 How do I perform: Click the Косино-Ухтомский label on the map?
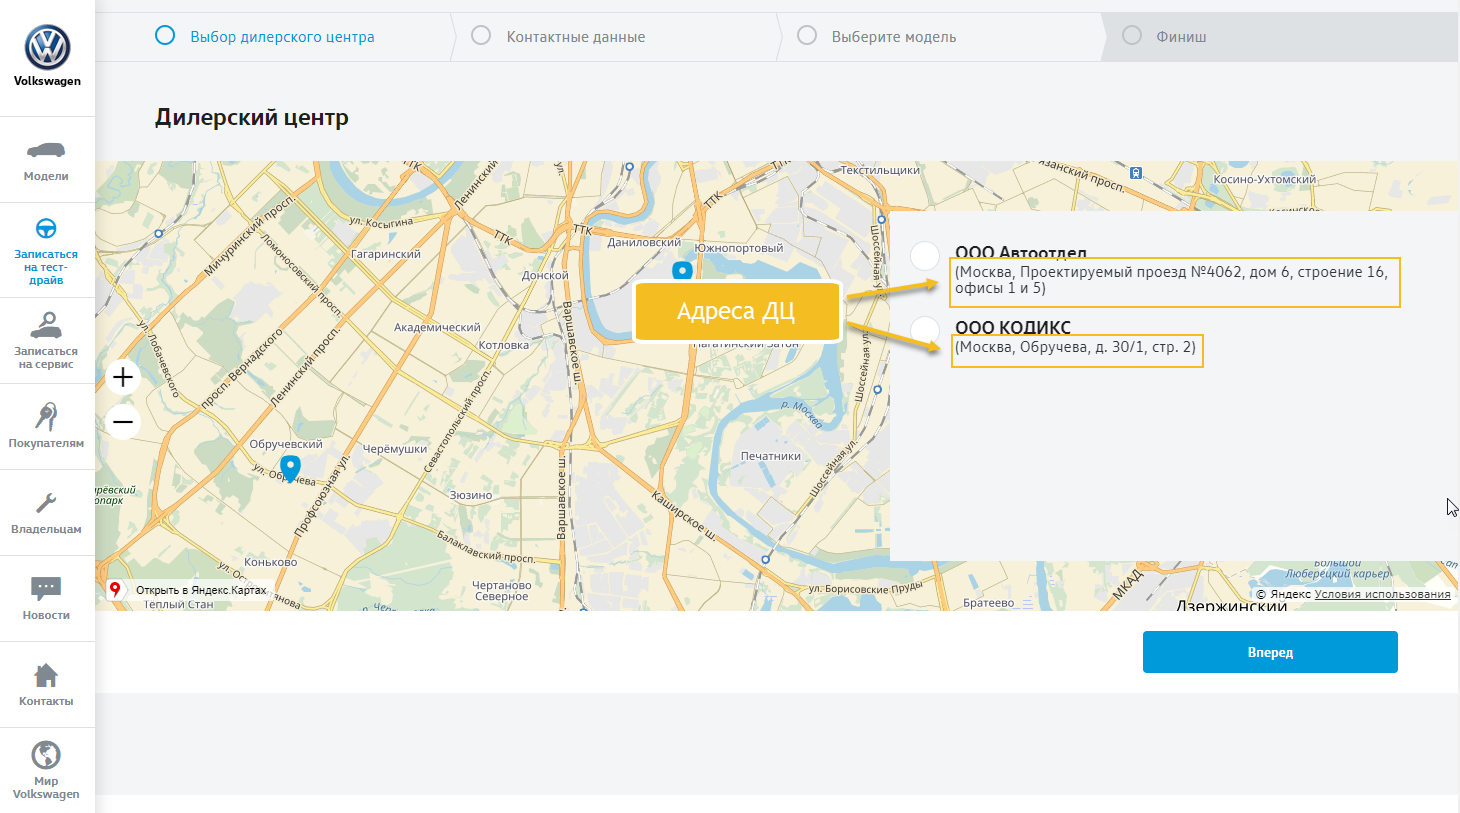tap(1264, 180)
